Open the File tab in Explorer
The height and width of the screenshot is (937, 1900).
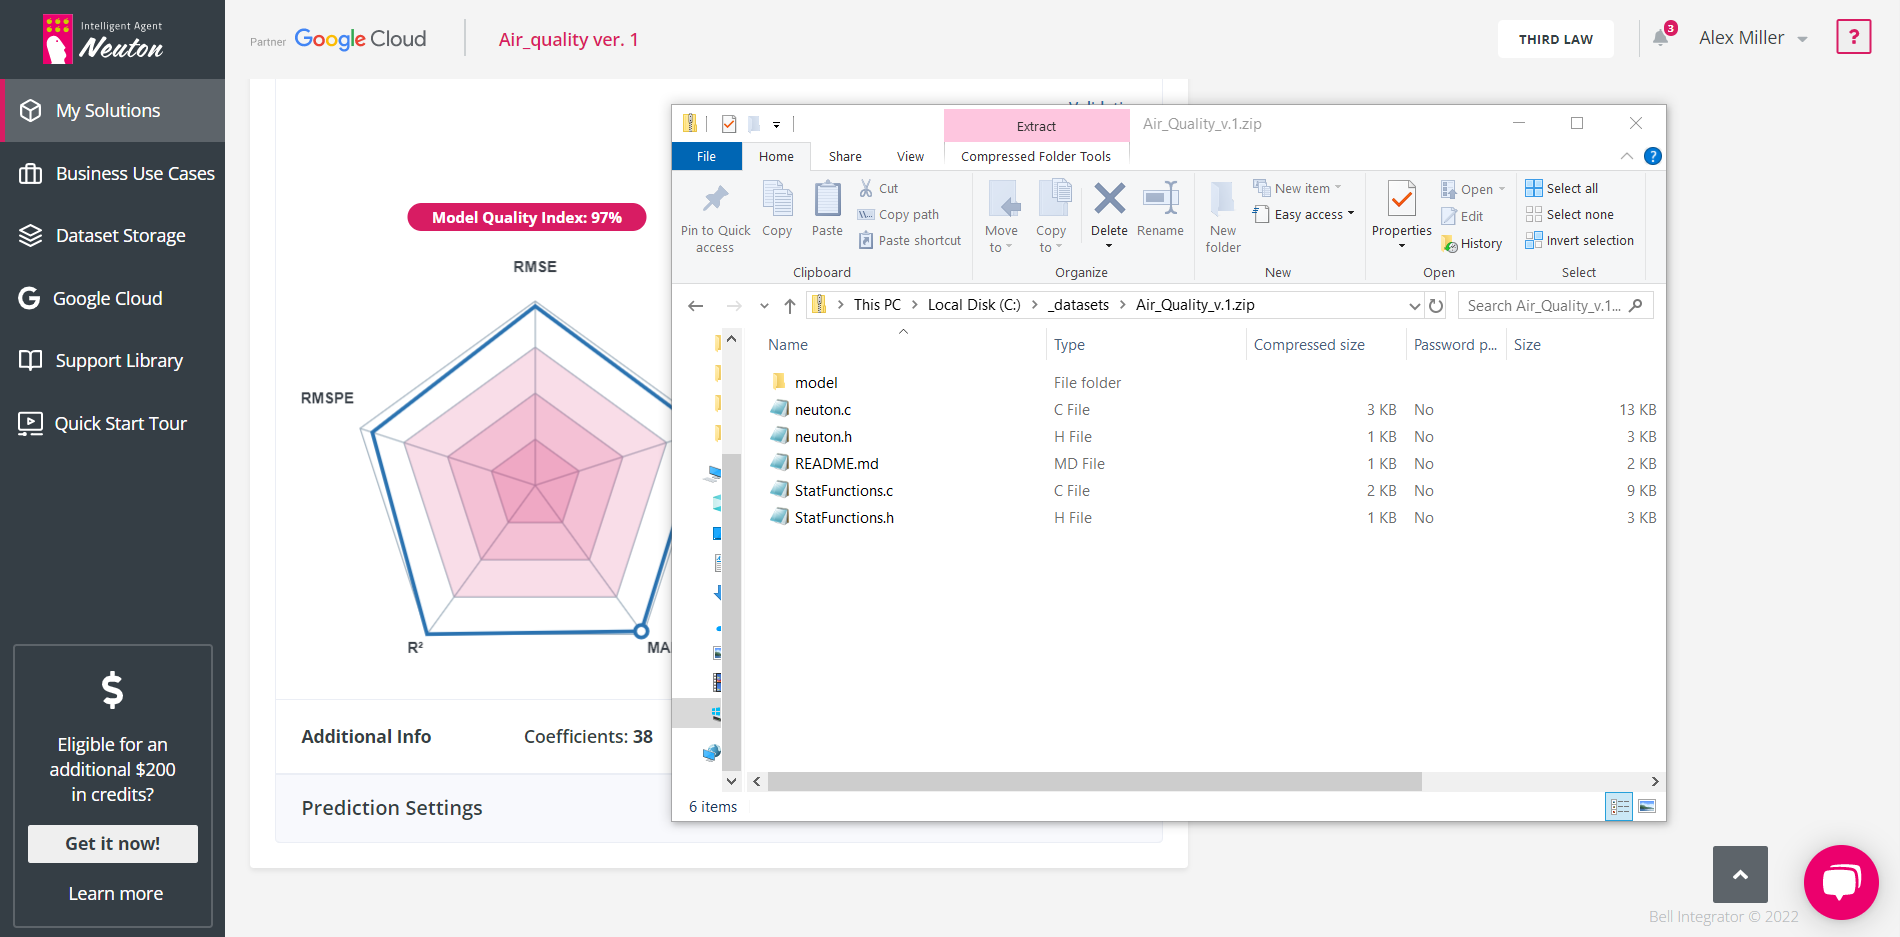coord(706,156)
